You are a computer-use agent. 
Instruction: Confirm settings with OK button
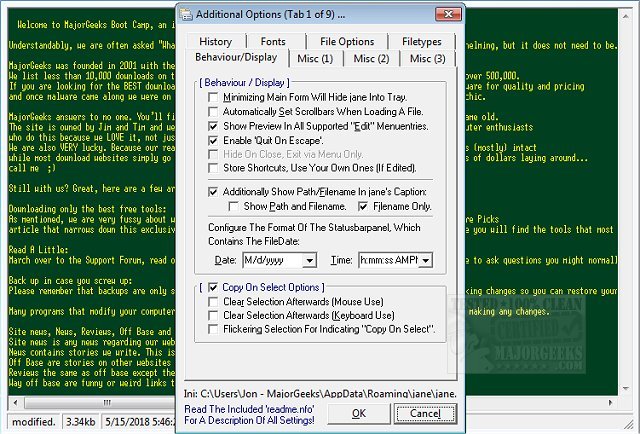click(x=359, y=414)
